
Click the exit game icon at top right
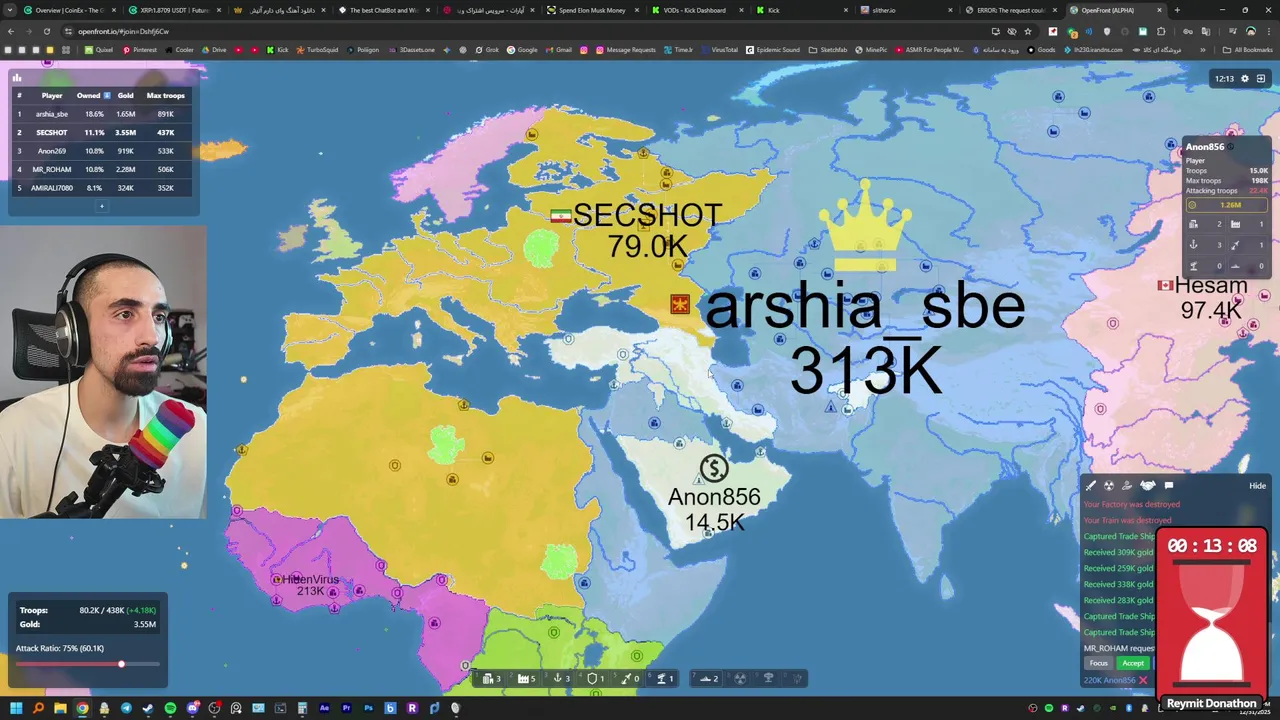pyautogui.click(x=1261, y=79)
